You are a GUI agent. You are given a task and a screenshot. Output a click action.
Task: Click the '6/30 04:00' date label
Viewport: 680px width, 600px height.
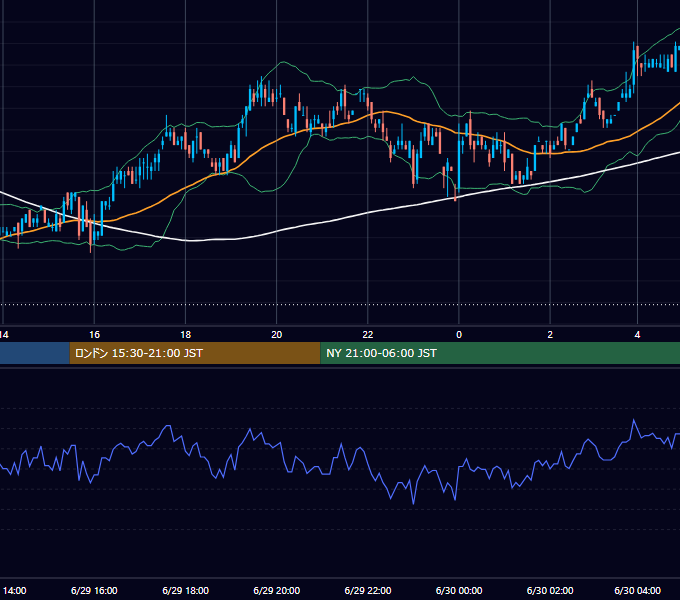(638, 590)
